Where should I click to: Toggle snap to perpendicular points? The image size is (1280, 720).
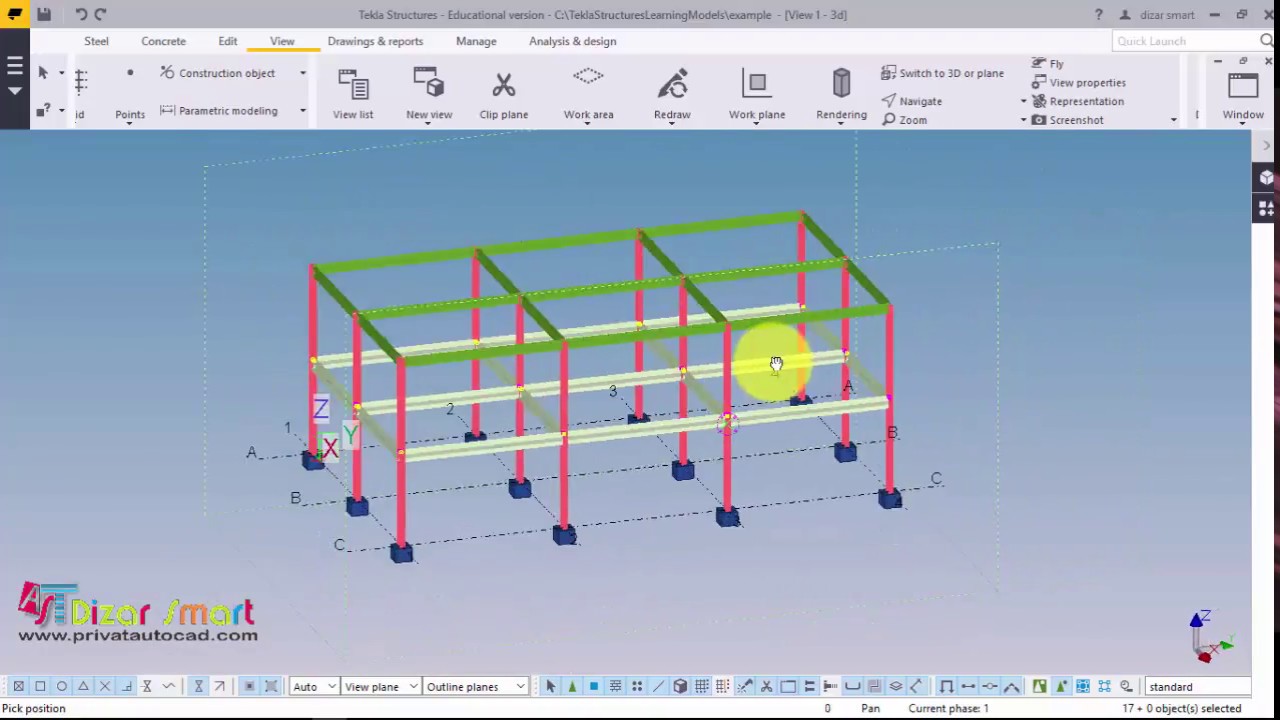coord(127,686)
